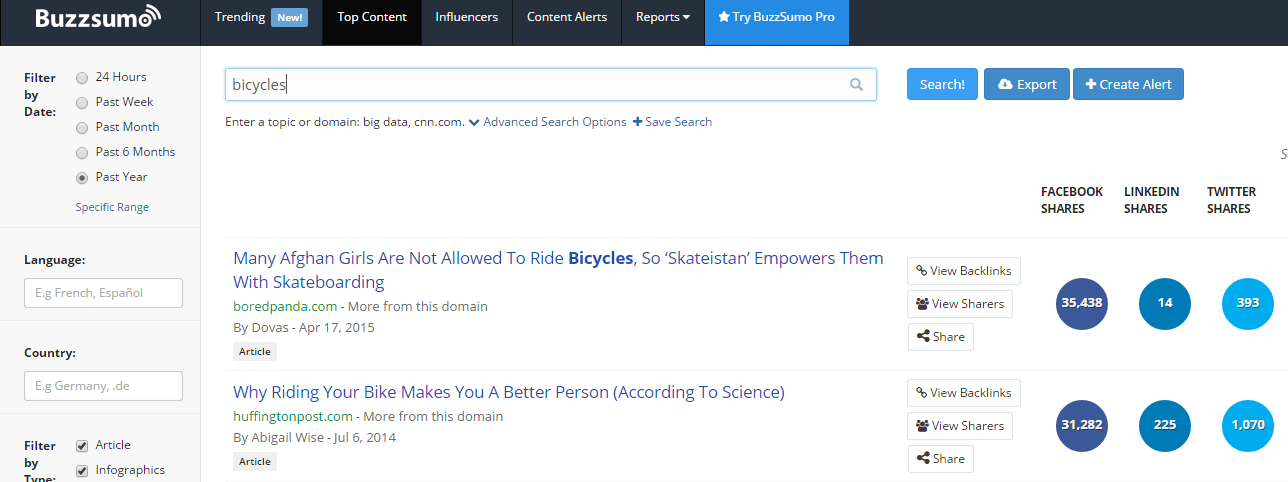View Sharers for Afghan Girls article

pos(960,304)
